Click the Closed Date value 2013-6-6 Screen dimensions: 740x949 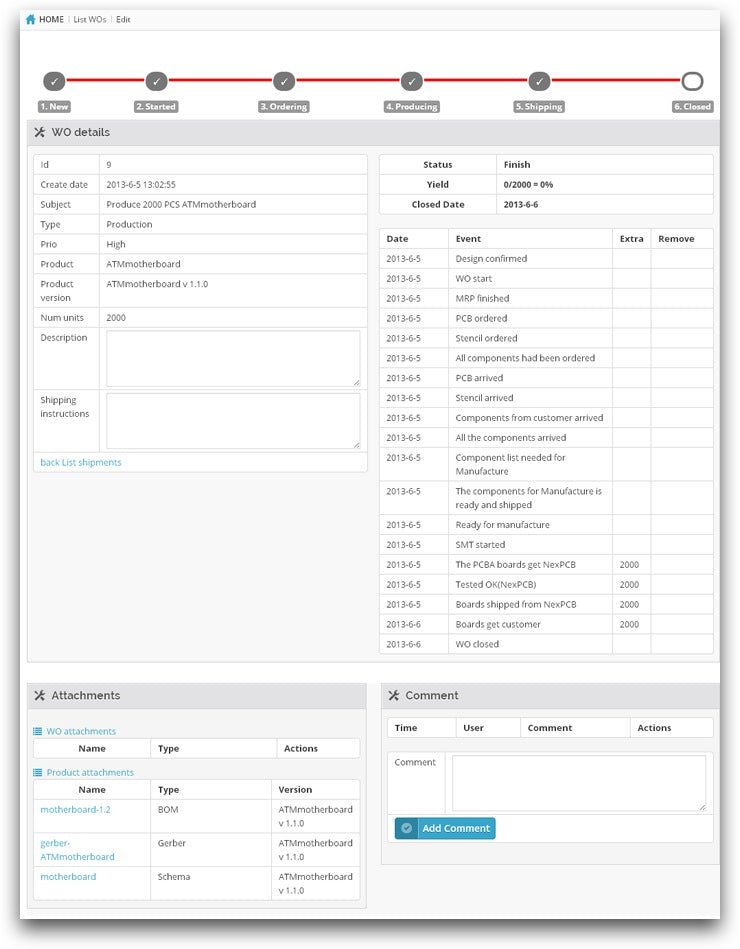click(521, 205)
